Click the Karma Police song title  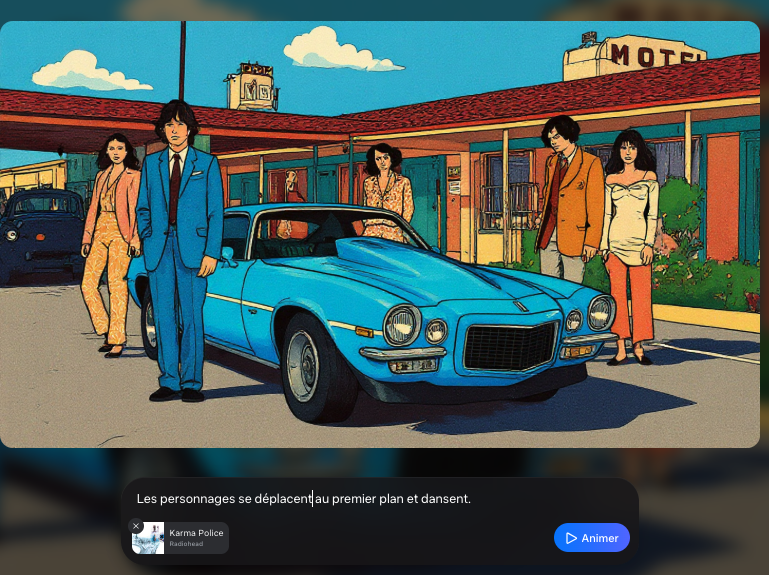[x=196, y=533]
